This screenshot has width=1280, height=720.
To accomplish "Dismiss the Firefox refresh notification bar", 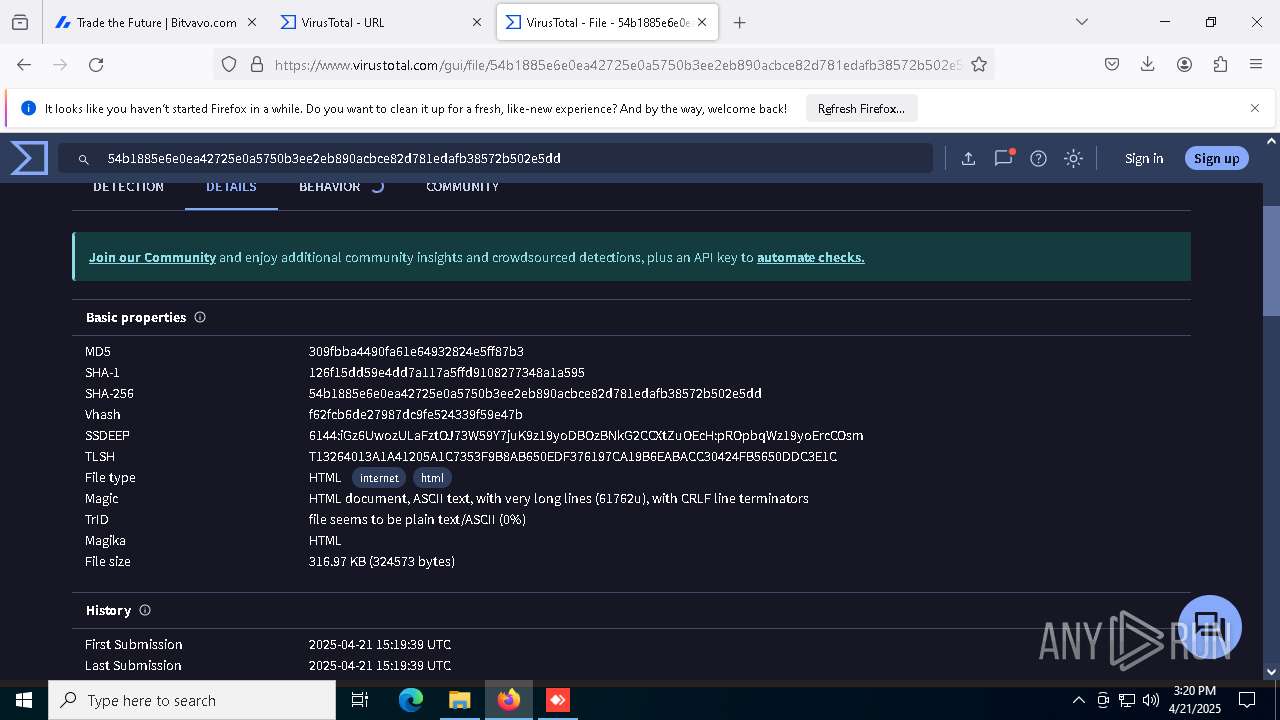I will tap(1255, 108).
